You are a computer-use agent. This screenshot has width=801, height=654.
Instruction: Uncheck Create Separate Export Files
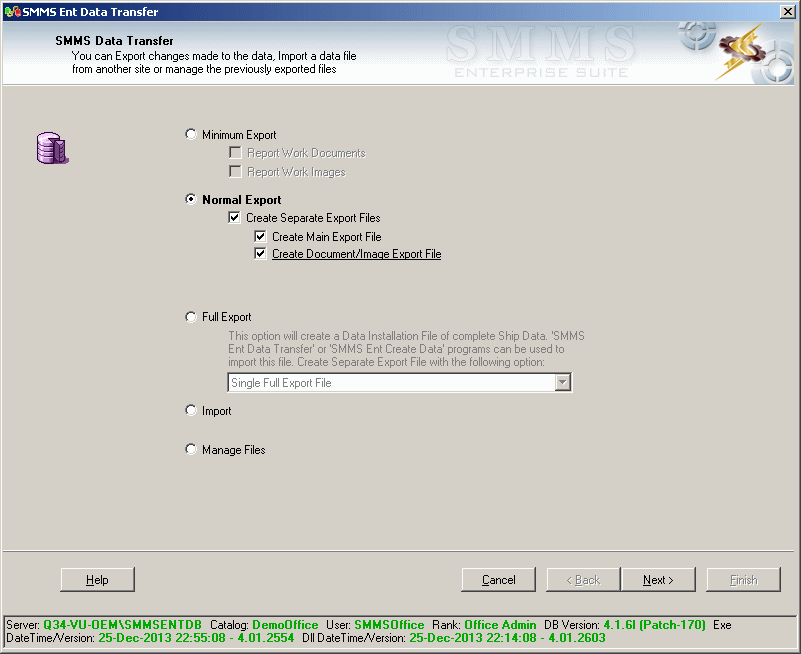234,218
